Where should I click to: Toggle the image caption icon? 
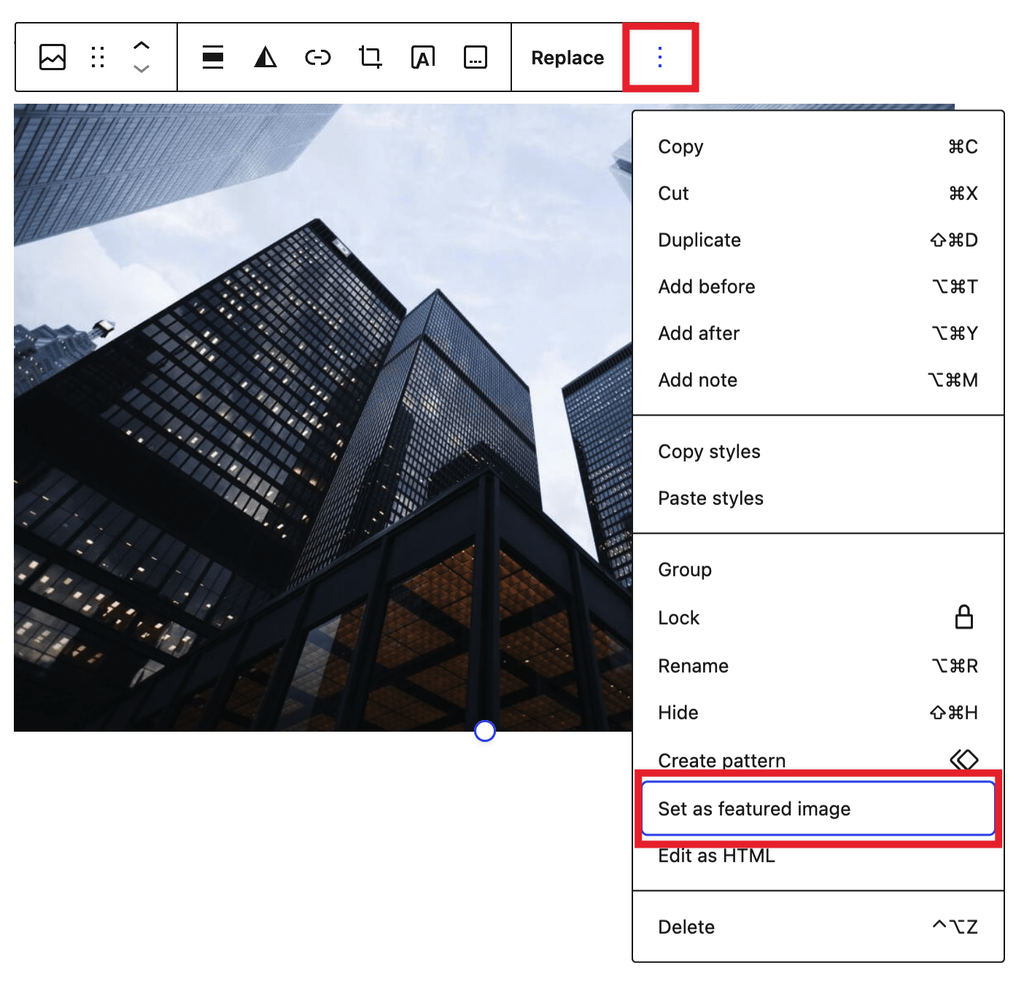tap(475, 57)
